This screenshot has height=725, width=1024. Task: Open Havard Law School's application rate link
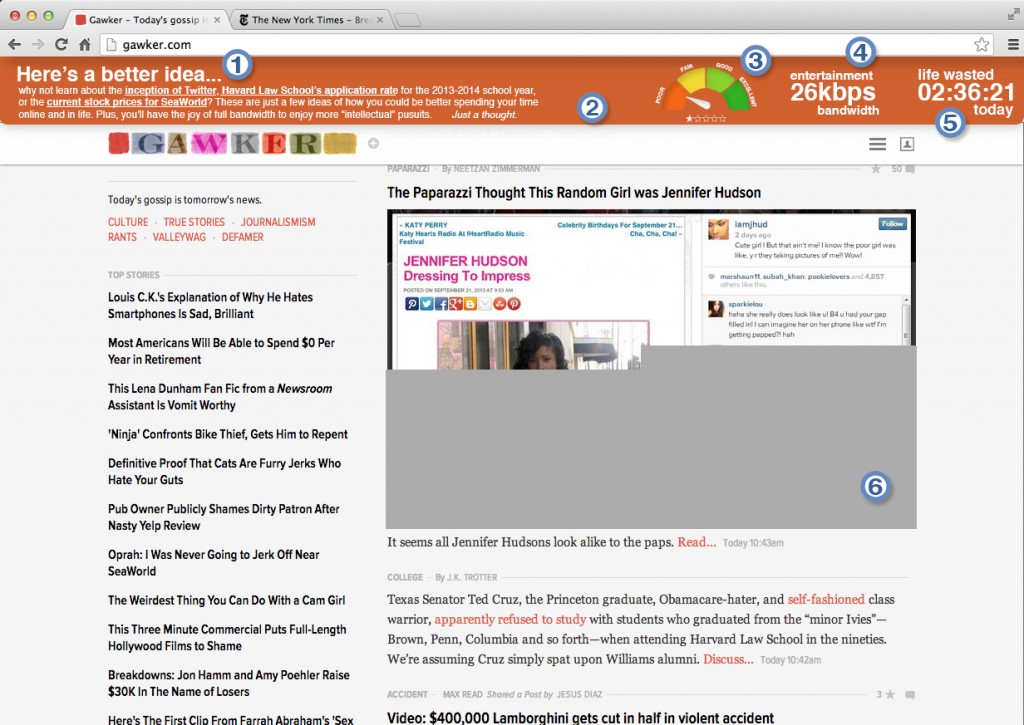[310, 91]
